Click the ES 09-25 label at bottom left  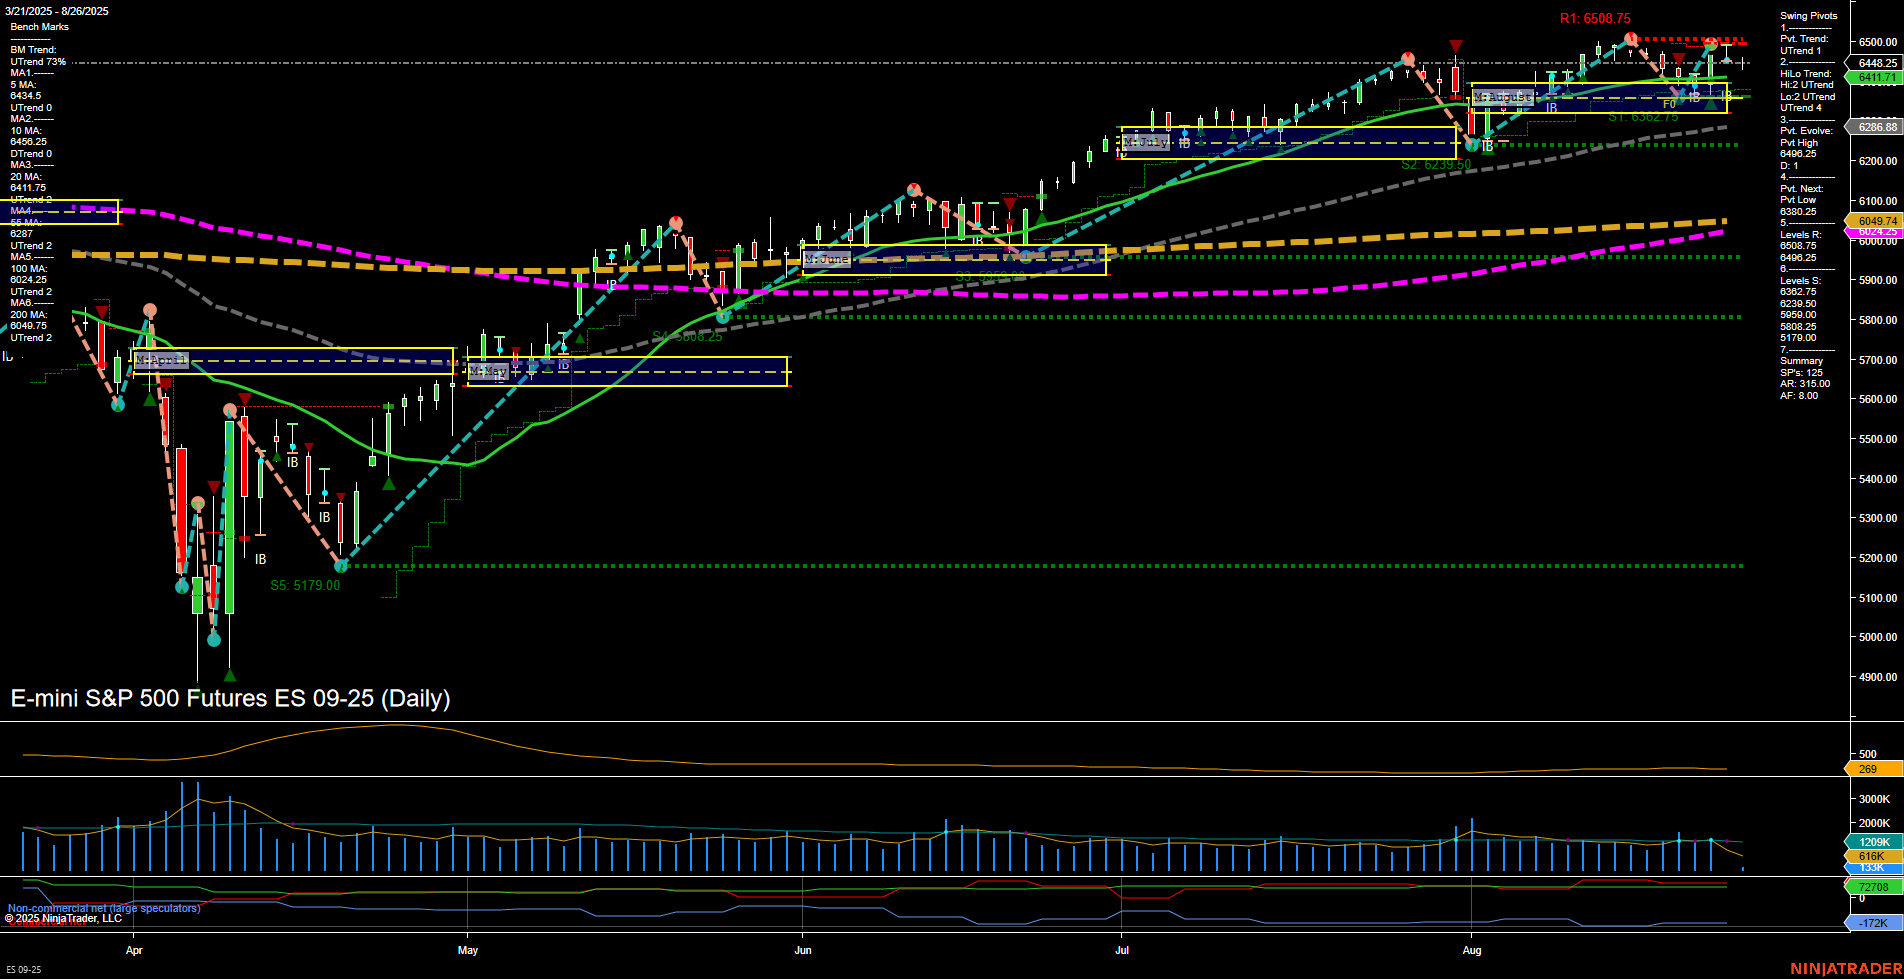click(x=22, y=971)
